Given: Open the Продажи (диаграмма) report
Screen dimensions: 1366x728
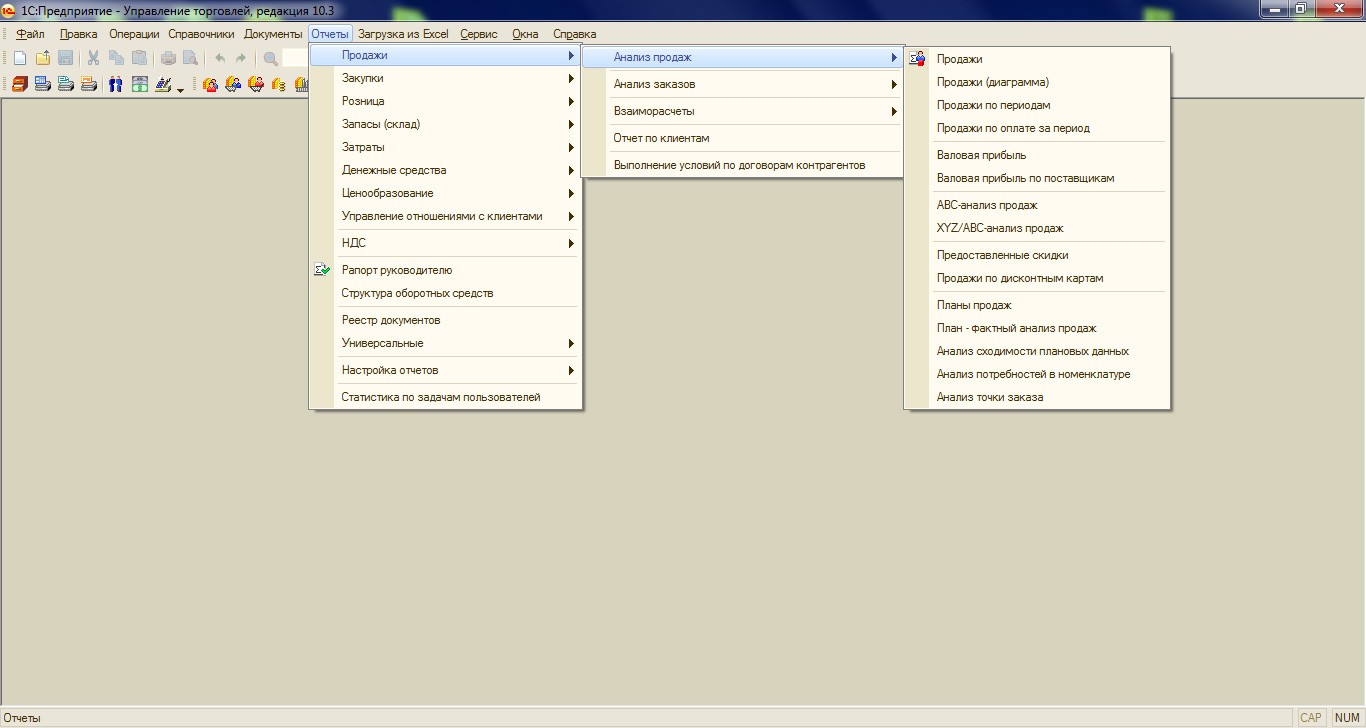Looking at the screenshot, I should coord(1037,82).
